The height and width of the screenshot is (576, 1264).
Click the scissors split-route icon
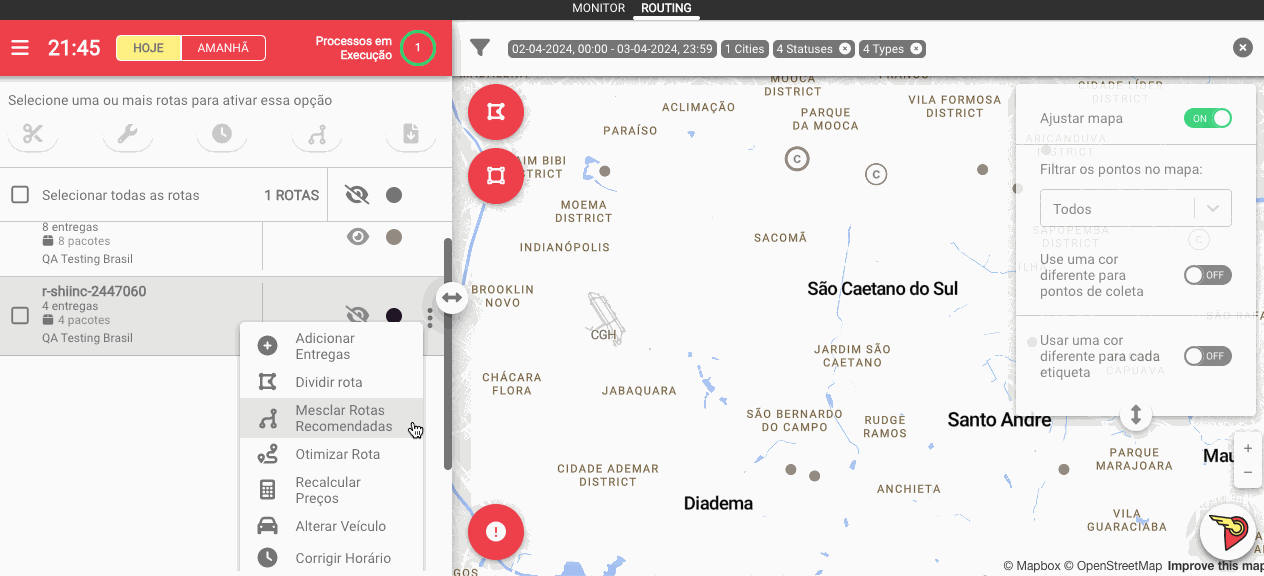pos(33,134)
